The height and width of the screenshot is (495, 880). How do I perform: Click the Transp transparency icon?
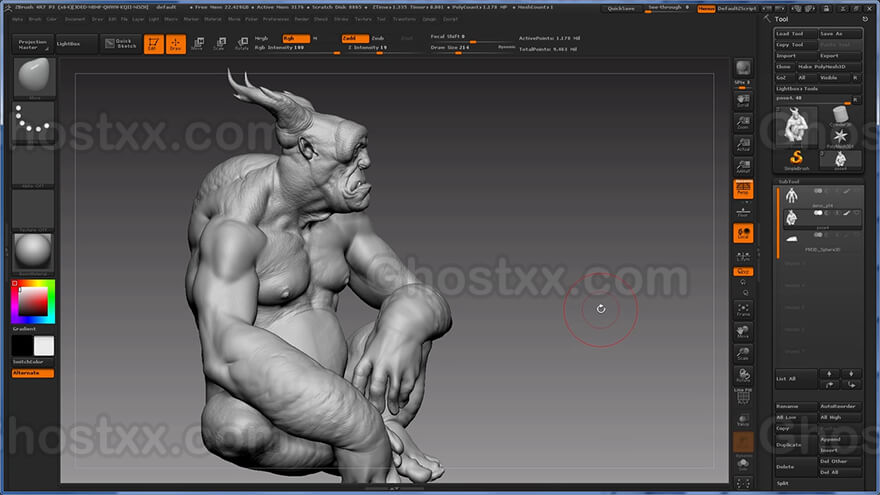[743, 420]
